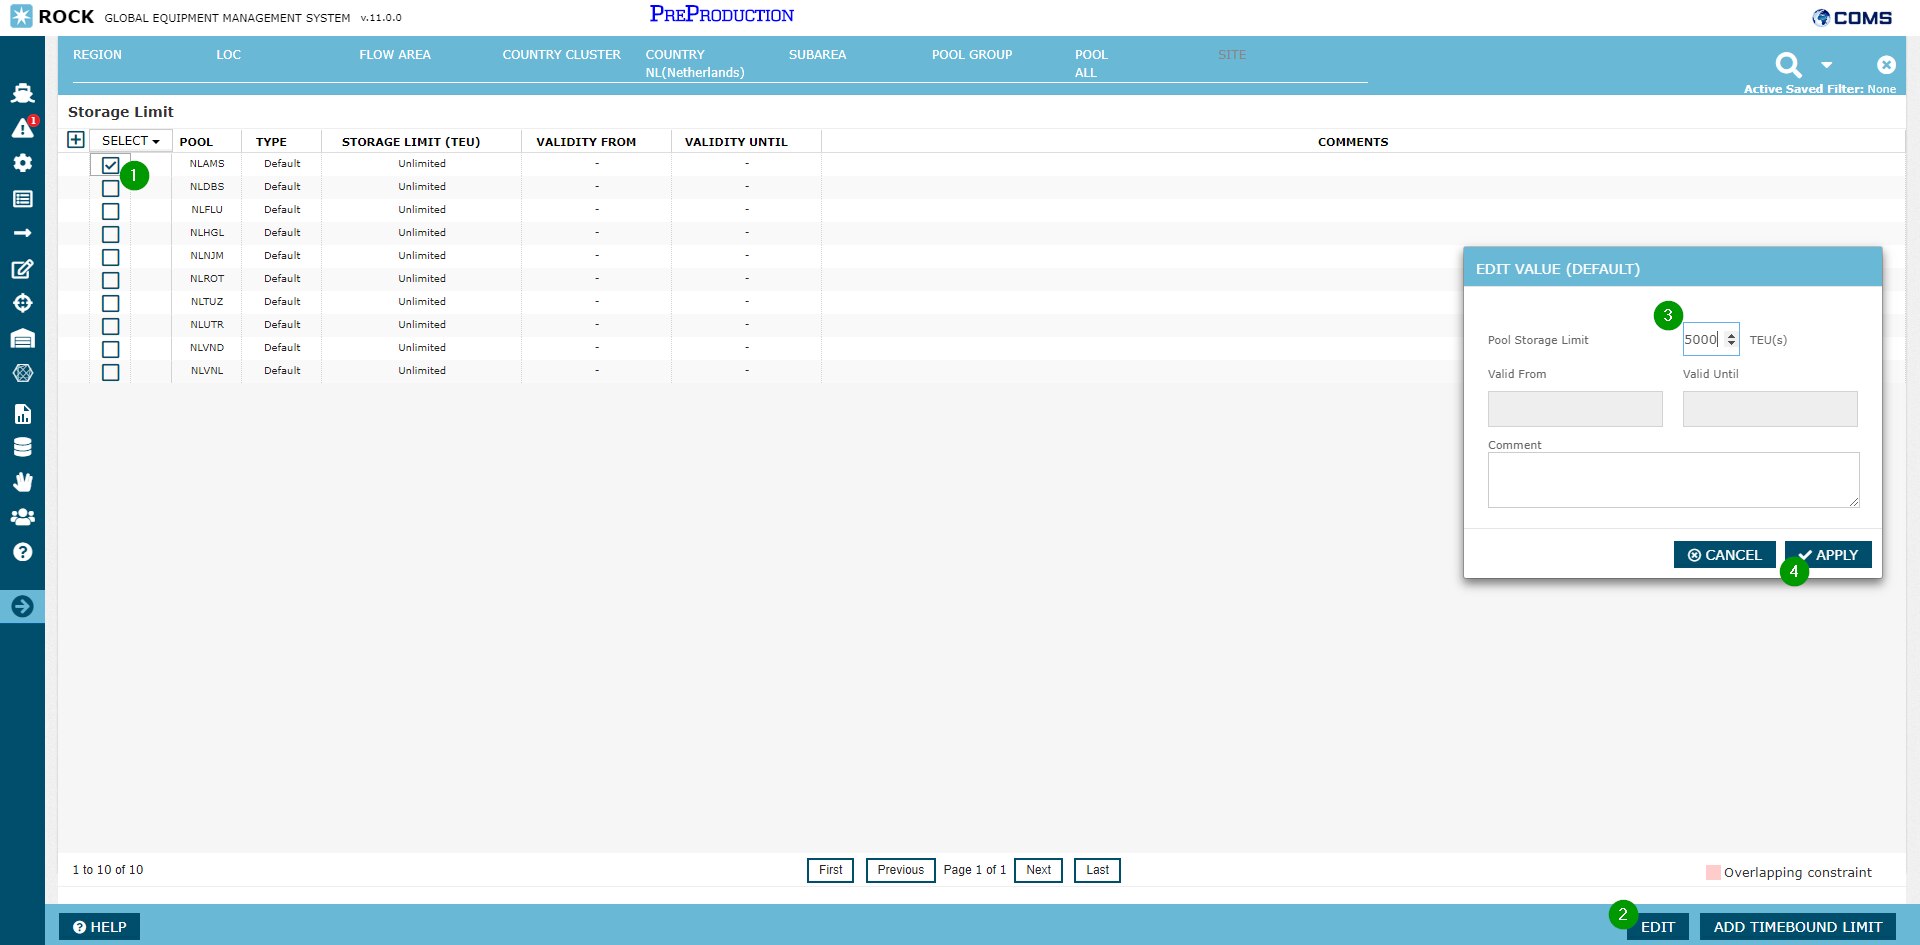Open the ship icon in sidebar
Viewport: 1920px width, 945px height.
click(22, 93)
